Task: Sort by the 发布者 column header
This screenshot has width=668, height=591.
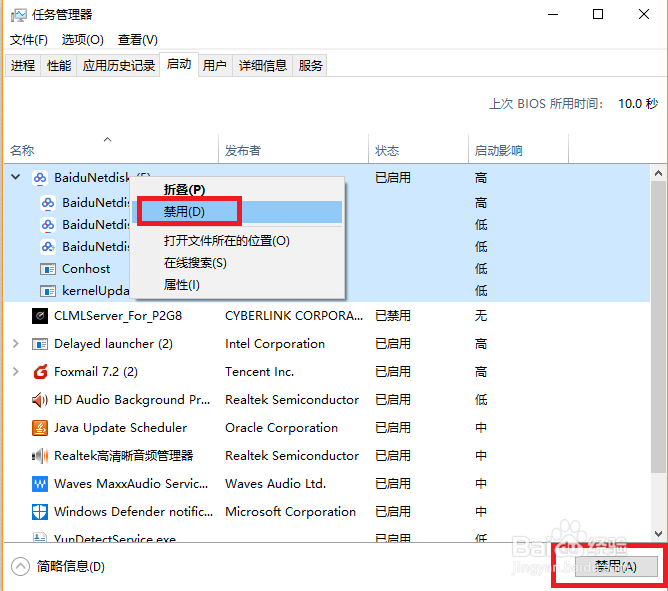Action: [294, 149]
